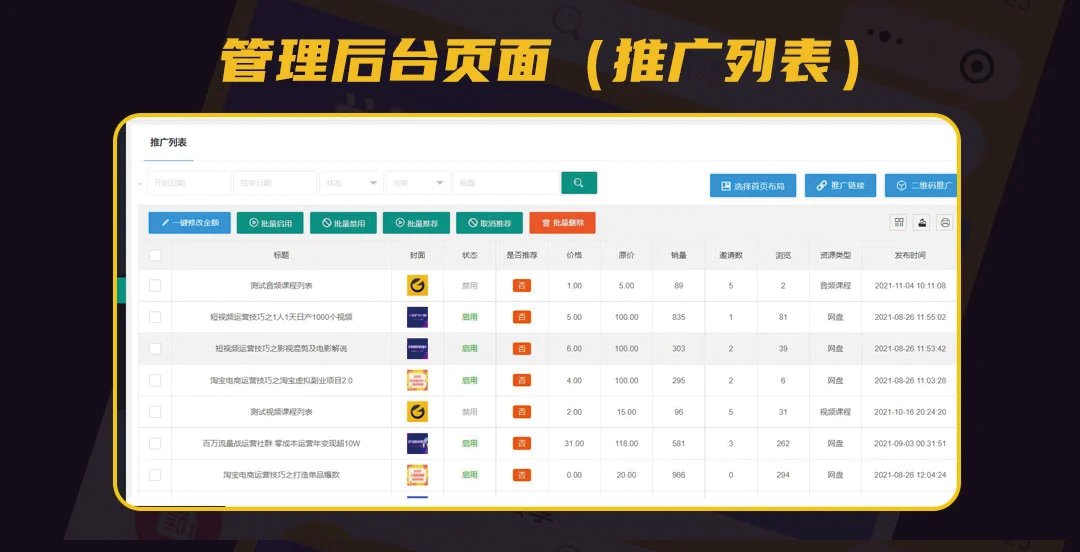The width and height of the screenshot is (1080, 552).
Task: Click the 开始日期 date field
Action: [x=188, y=183]
